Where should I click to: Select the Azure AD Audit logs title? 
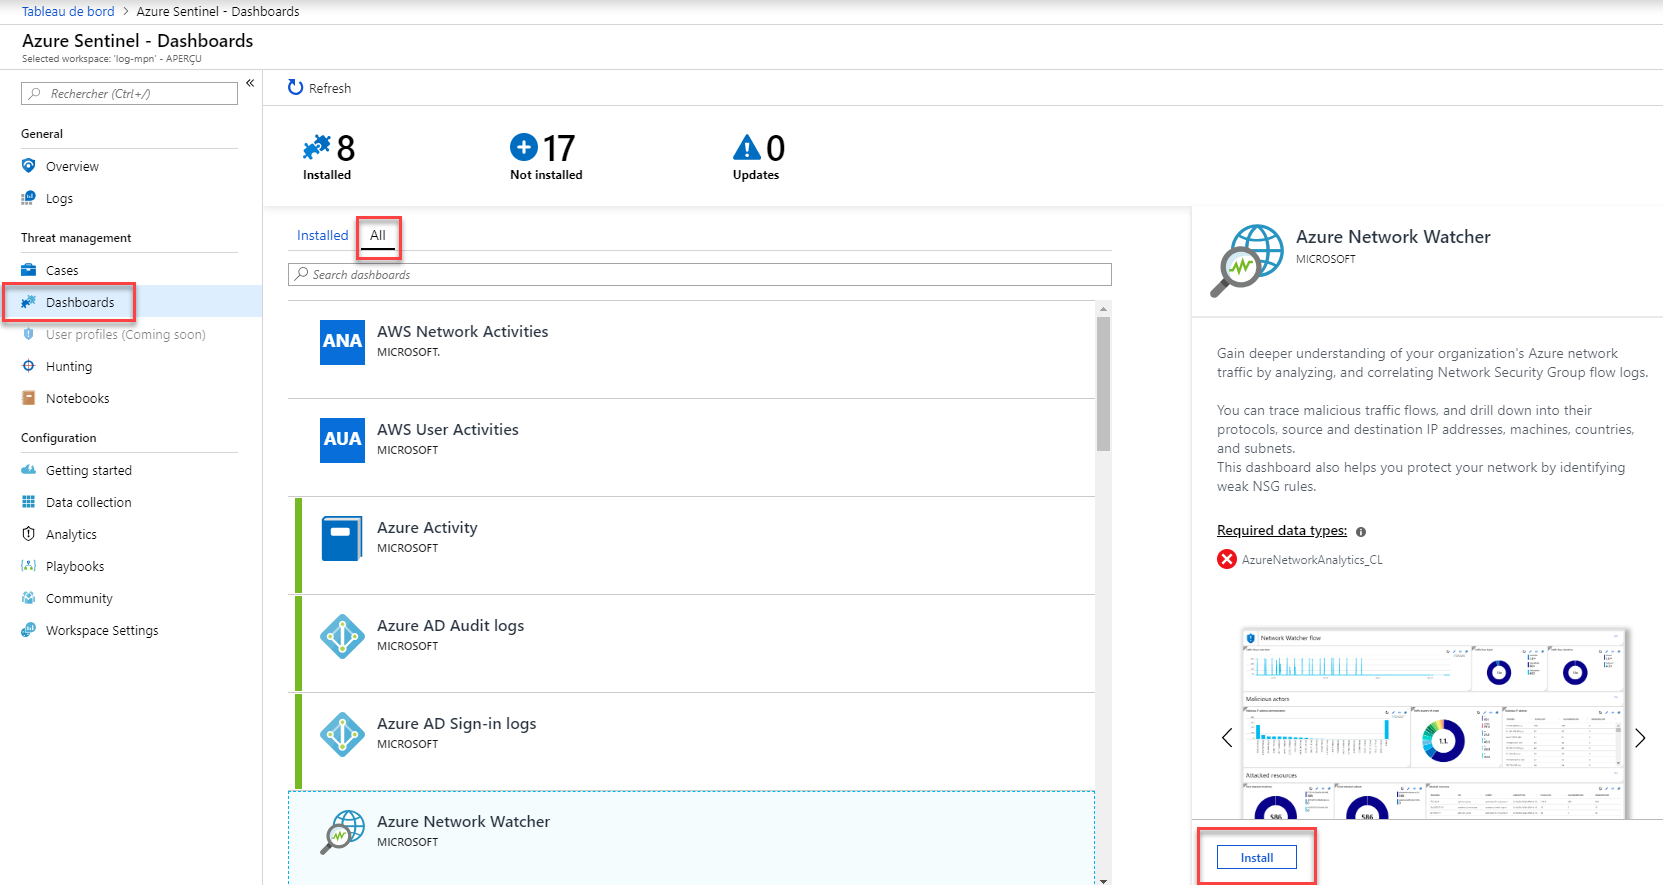click(x=450, y=625)
